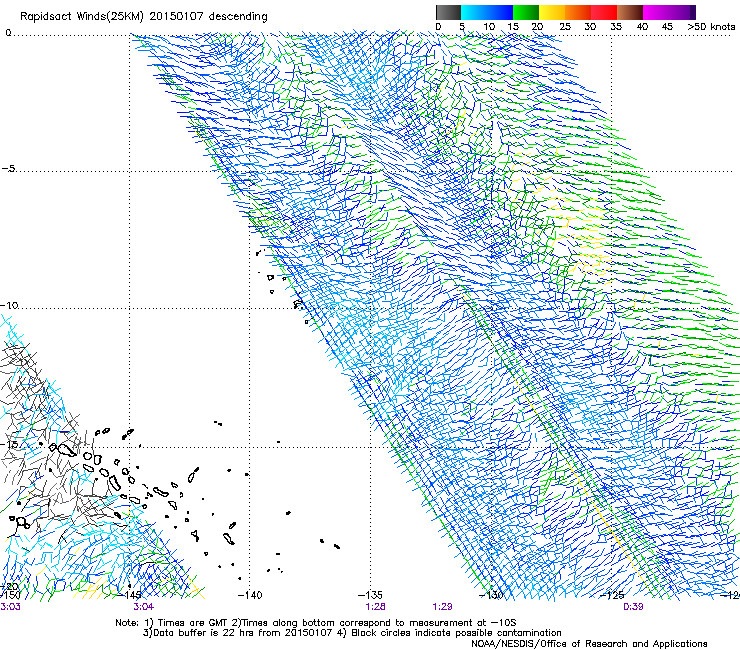Click the gray 0-5 knots color band
This screenshot has width=740, height=650.
click(x=448, y=12)
